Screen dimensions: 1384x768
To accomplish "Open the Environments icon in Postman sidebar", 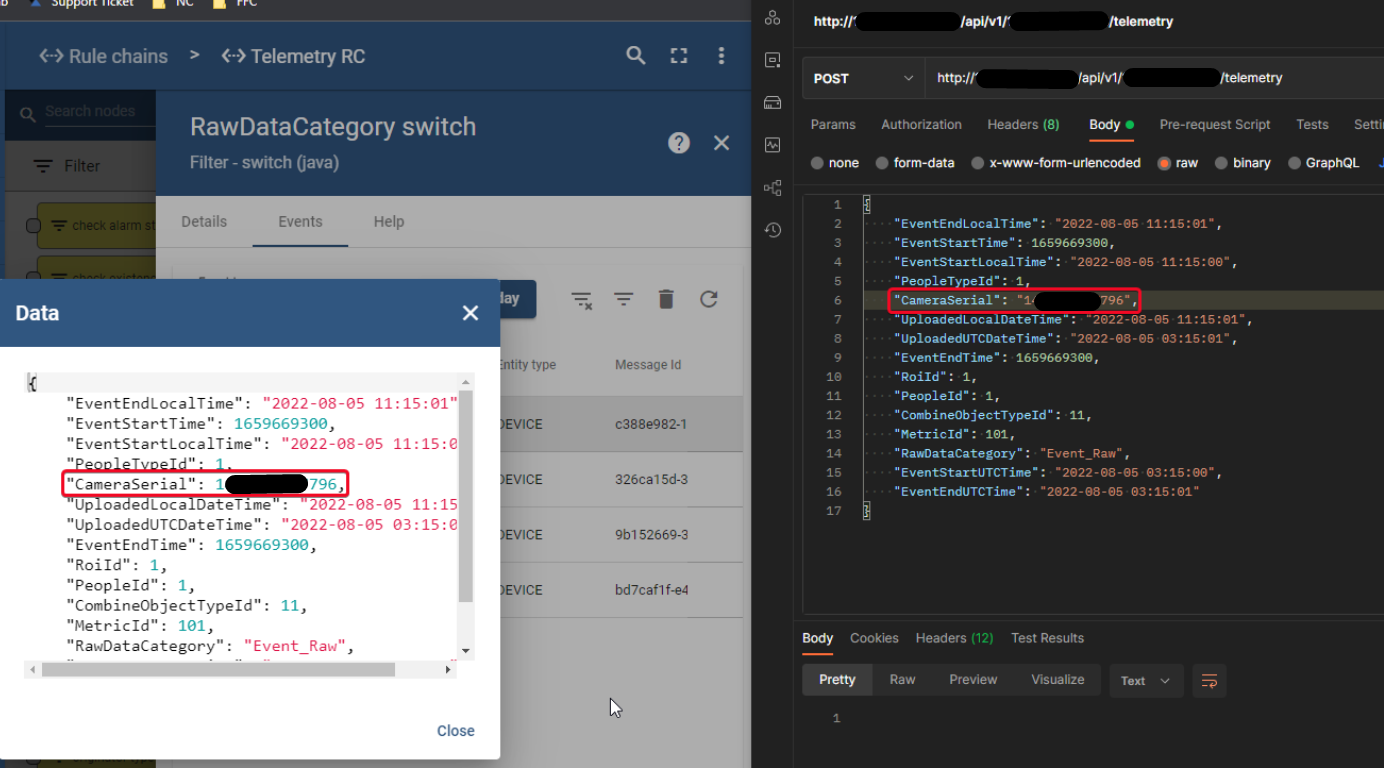I will 772,102.
